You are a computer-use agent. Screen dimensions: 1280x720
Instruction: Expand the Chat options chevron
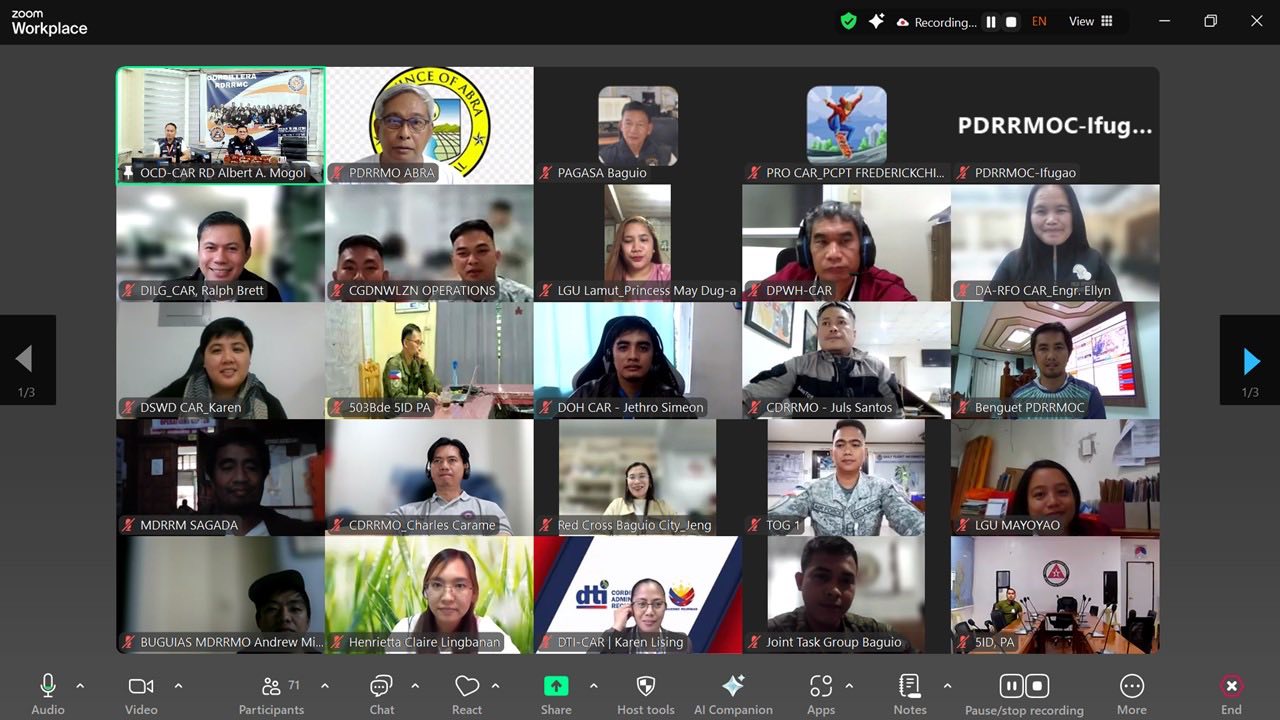415,686
